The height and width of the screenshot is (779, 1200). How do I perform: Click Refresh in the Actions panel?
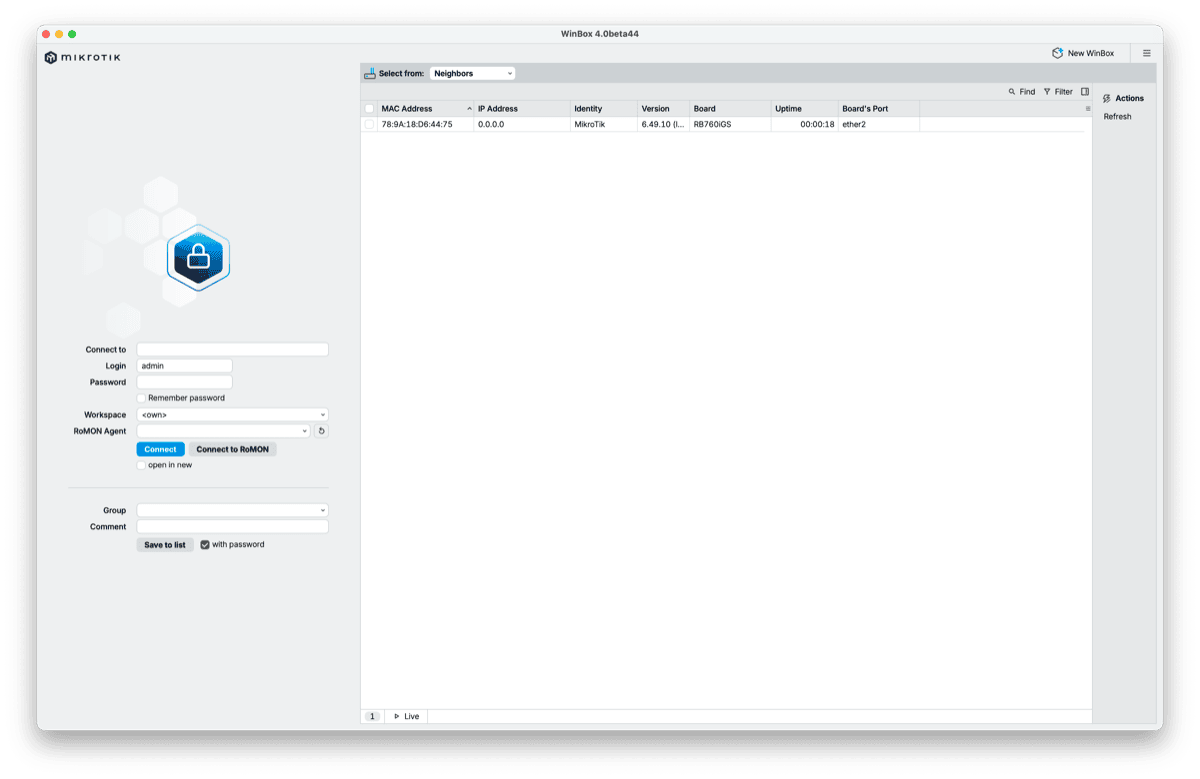tap(1116, 116)
